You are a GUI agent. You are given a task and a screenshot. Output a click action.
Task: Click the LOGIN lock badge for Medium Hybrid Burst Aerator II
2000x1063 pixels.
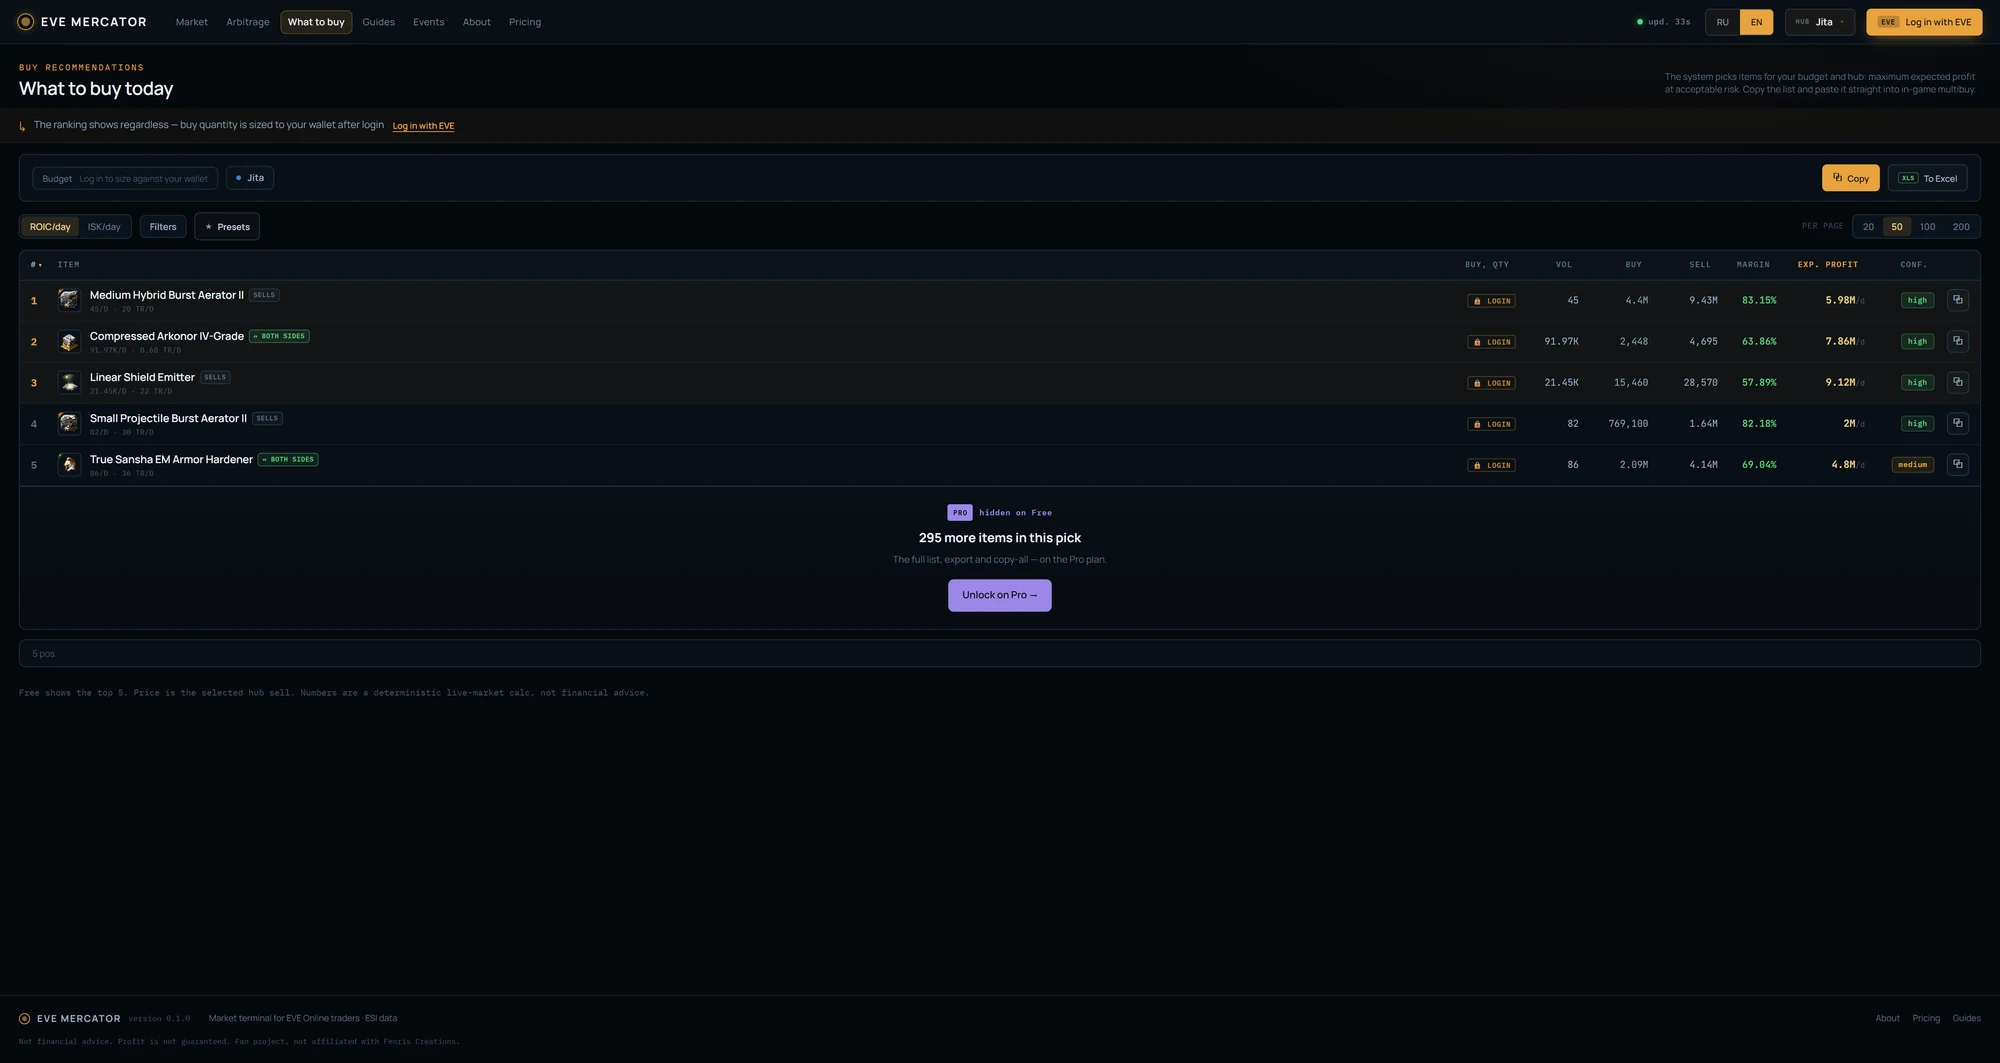(1491, 301)
